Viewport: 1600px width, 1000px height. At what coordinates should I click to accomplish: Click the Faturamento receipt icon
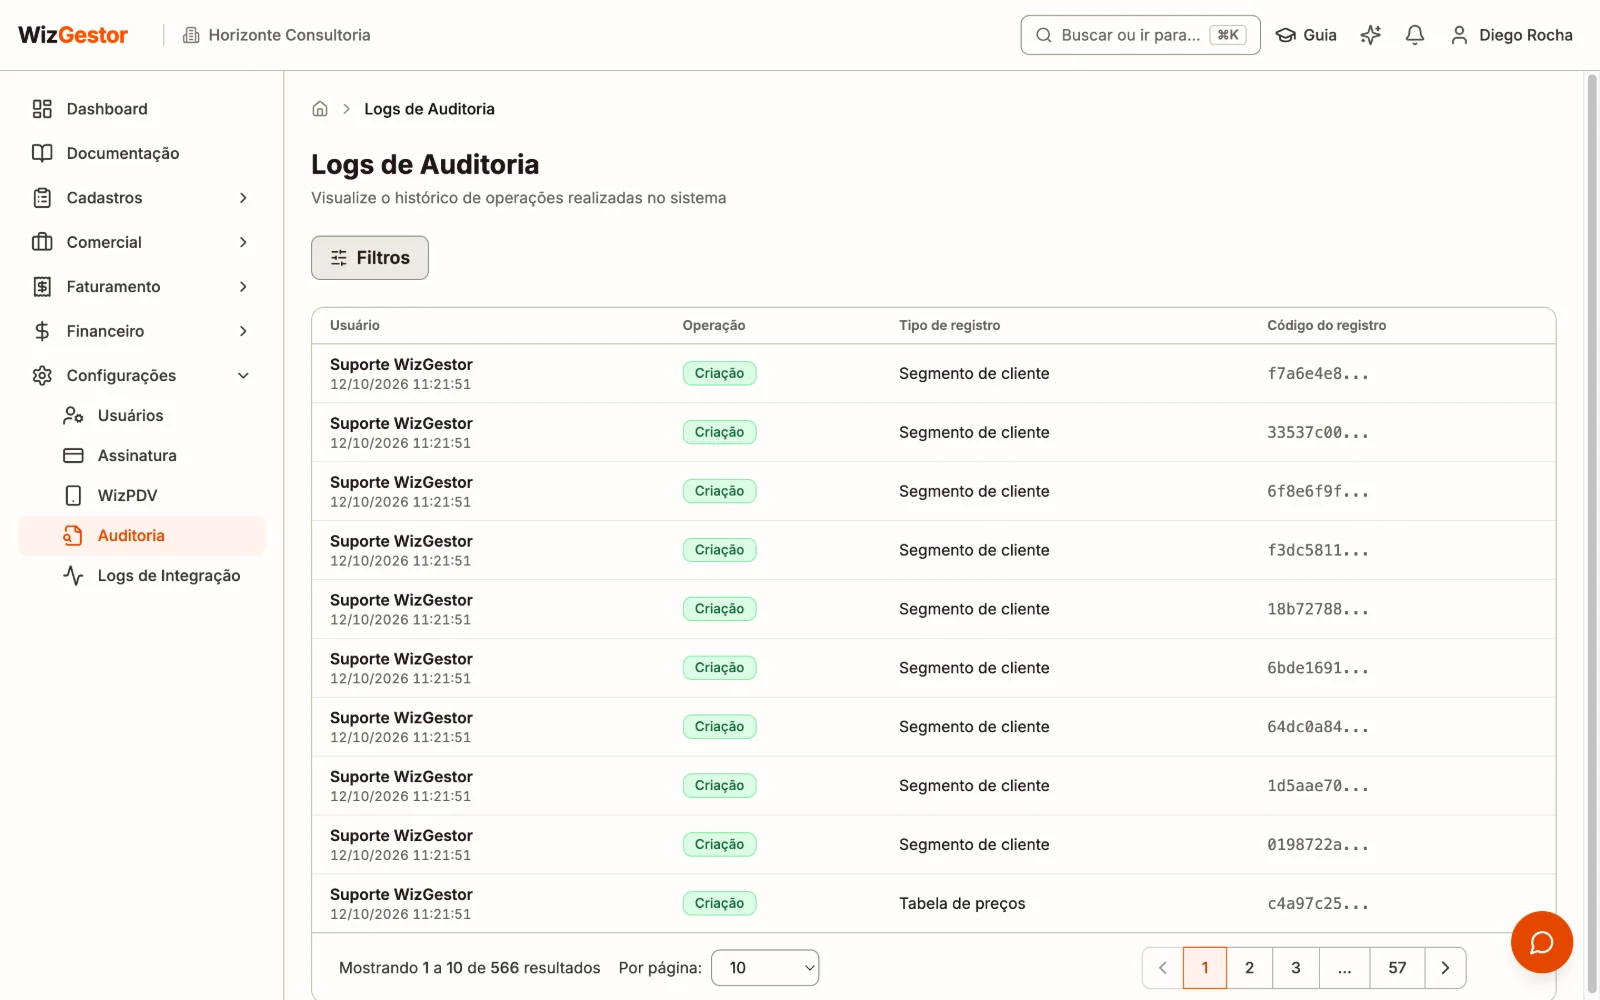(x=42, y=287)
